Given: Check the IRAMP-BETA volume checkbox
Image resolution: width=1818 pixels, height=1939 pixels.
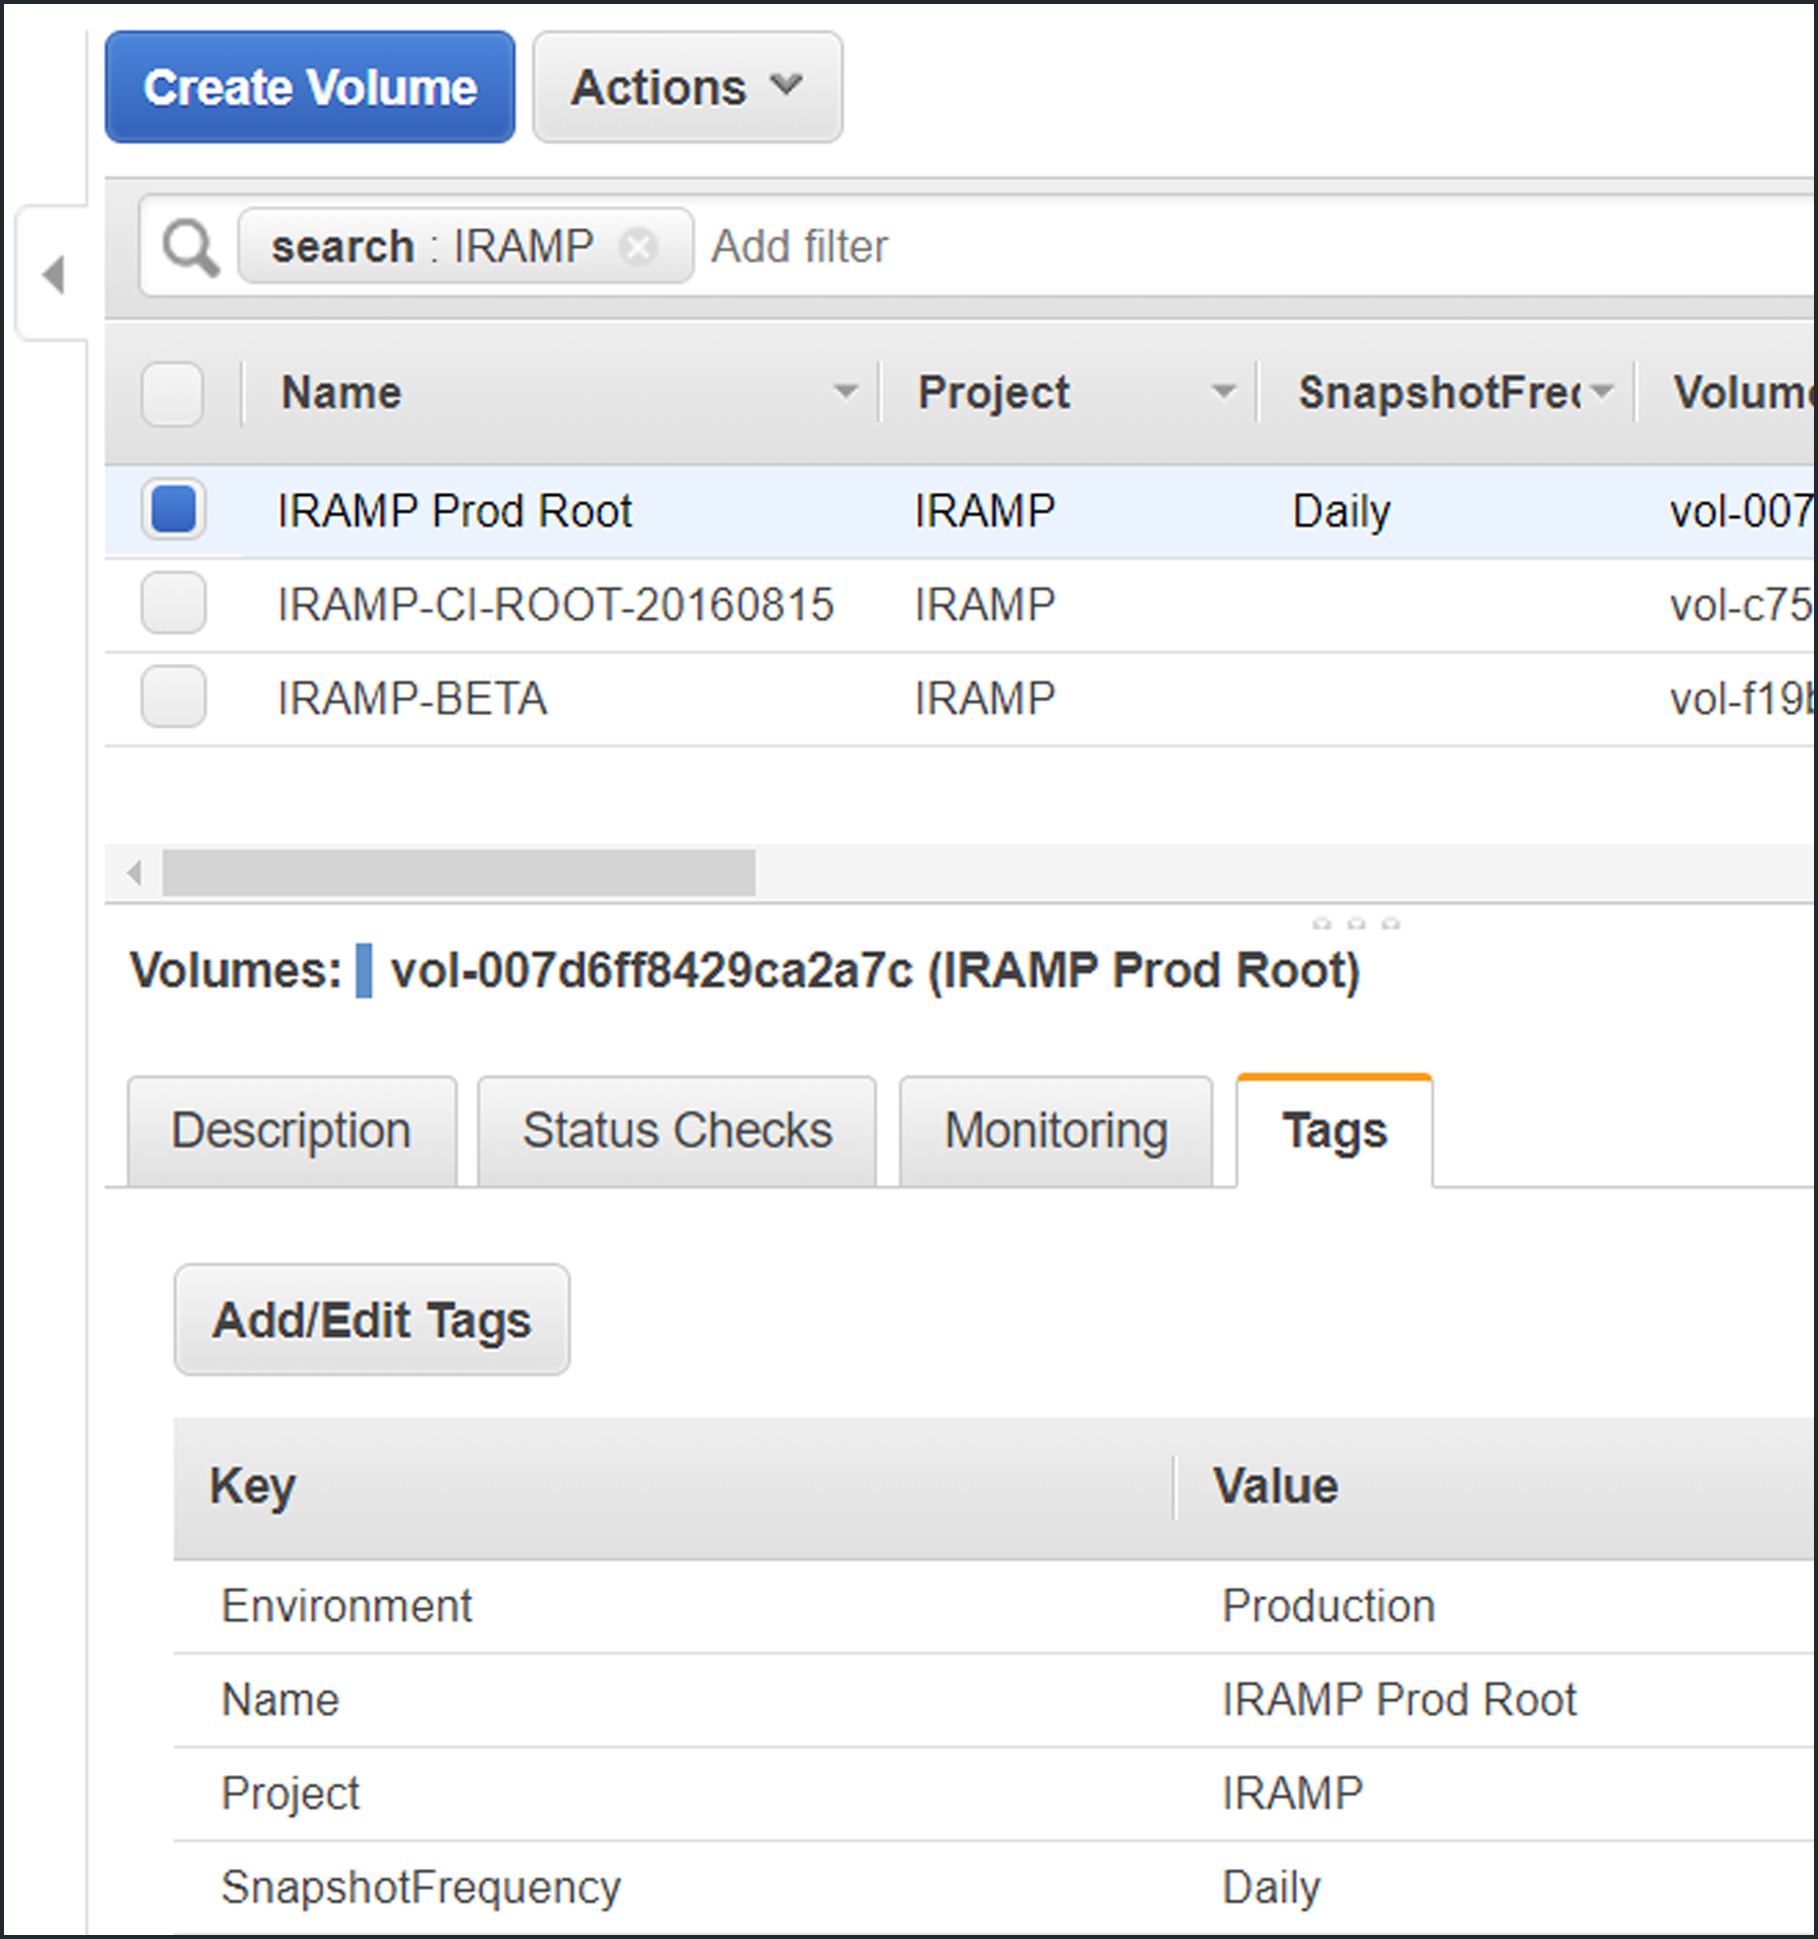Looking at the screenshot, I should coord(173,697).
